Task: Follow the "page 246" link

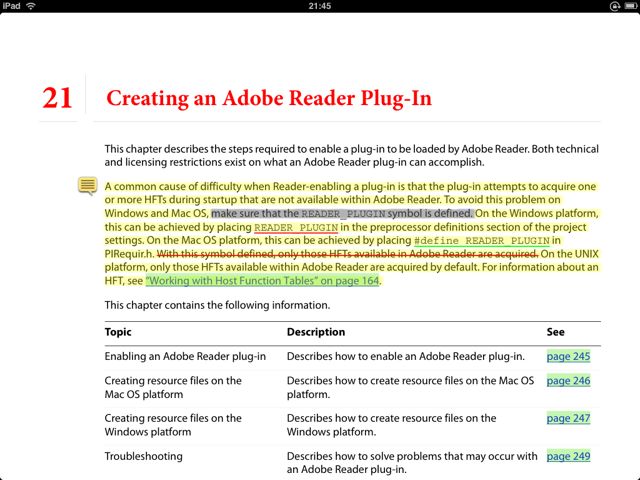Action: click(568, 381)
